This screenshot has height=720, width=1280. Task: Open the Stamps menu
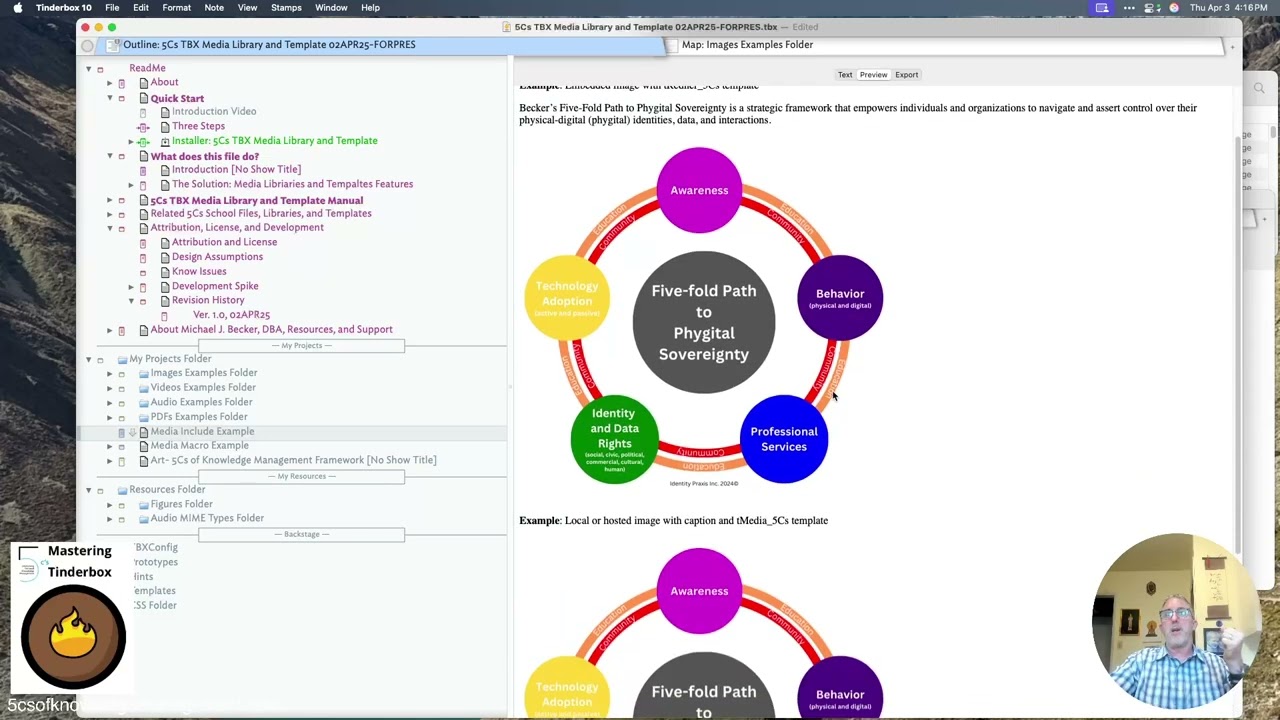tap(286, 8)
